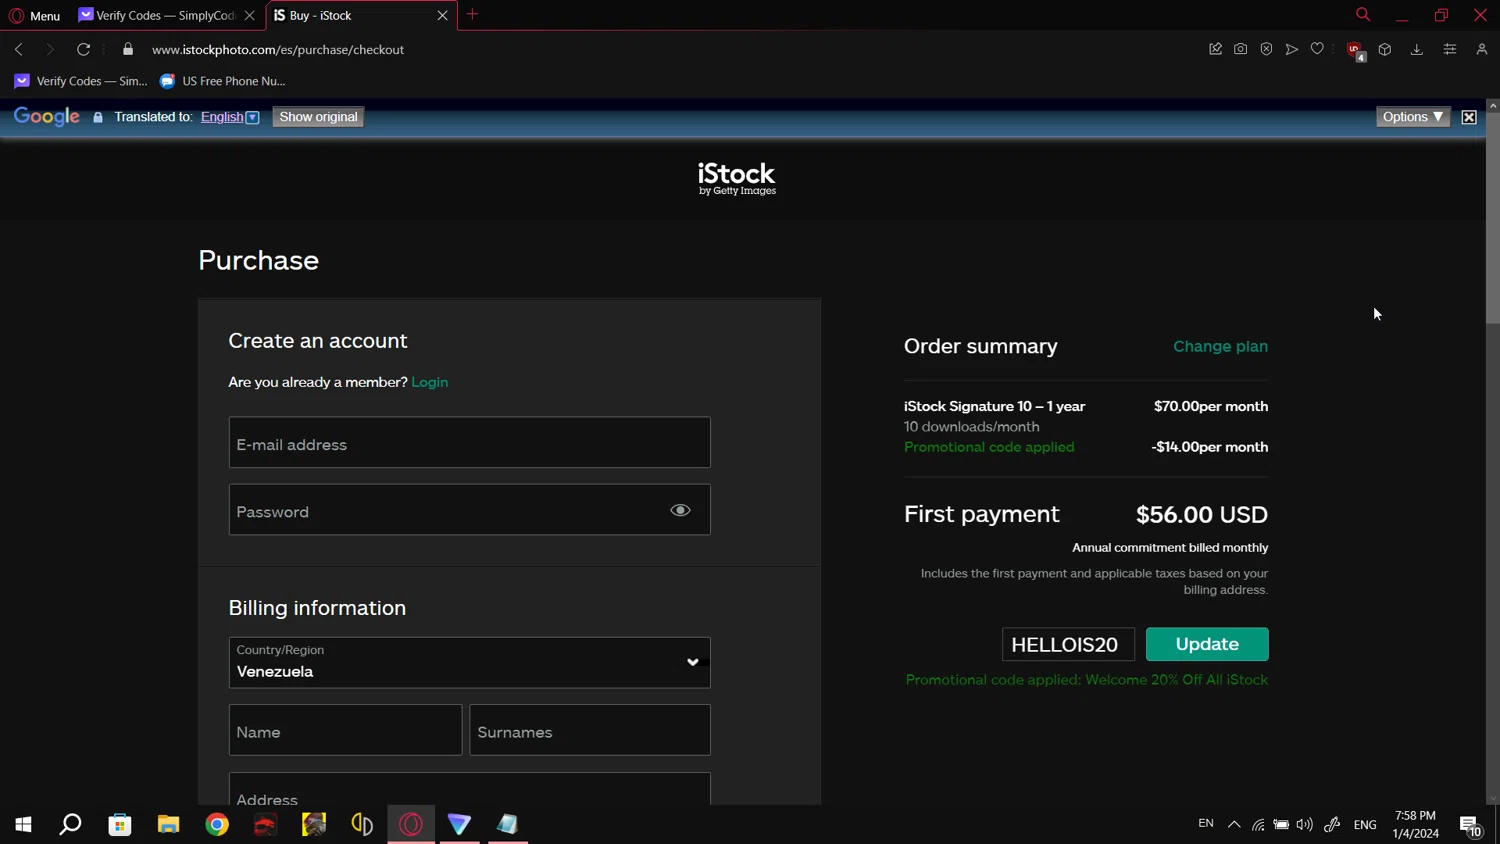Open the volume tray icon
Image resolution: width=1500 pixels, height=844 pixels.
coord(1304,824)
